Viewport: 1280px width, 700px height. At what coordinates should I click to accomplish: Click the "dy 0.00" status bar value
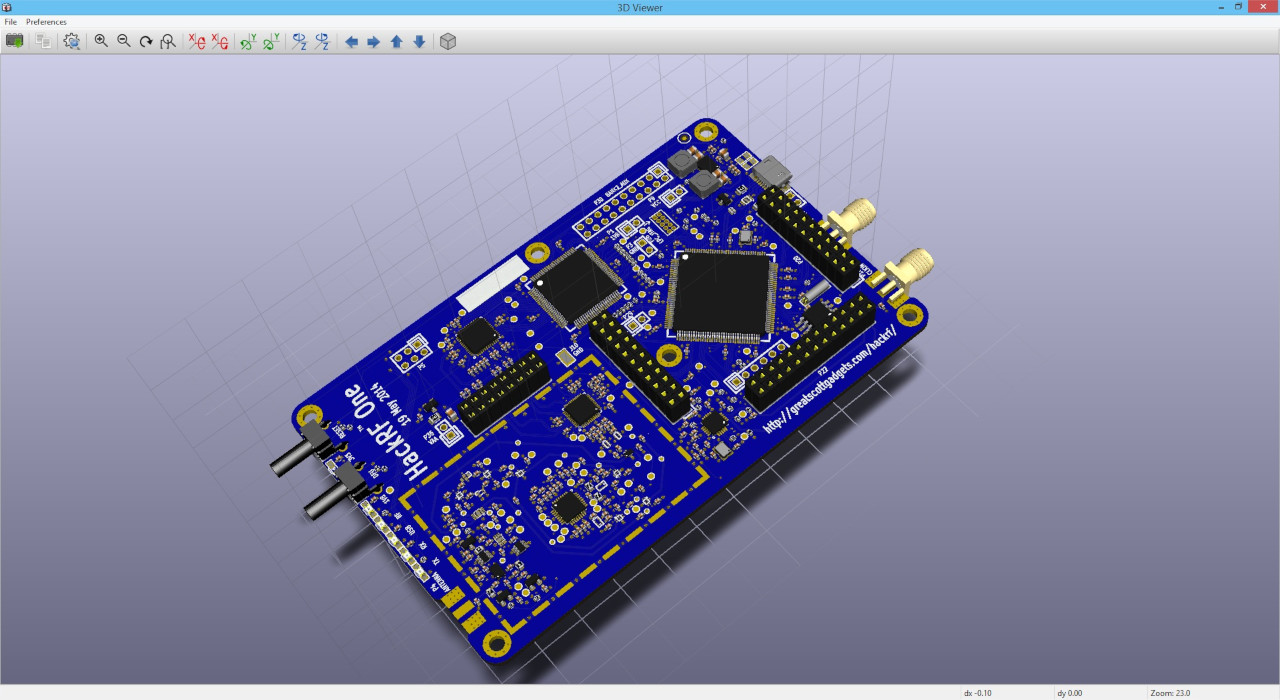tap(1069, 693)
